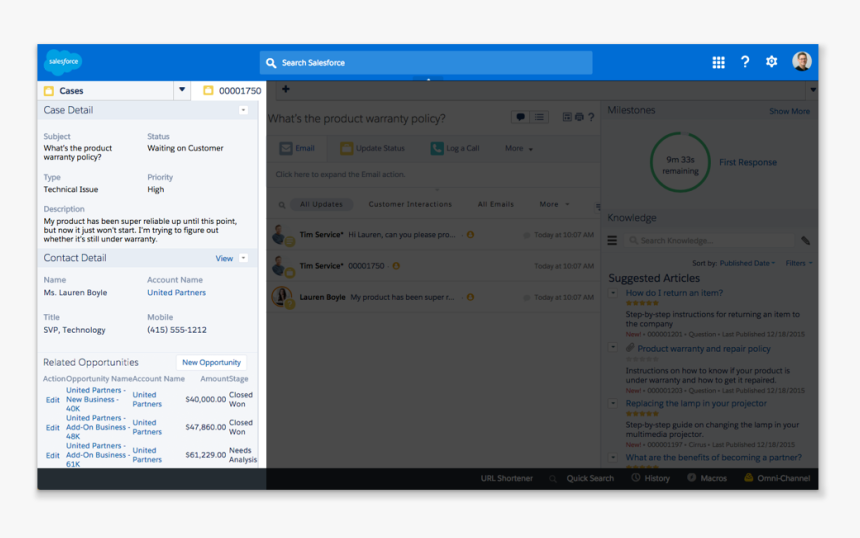The height and width of the screenshot is (538, 860).
Task: Click here to expand the Email action
Action: 340,174
